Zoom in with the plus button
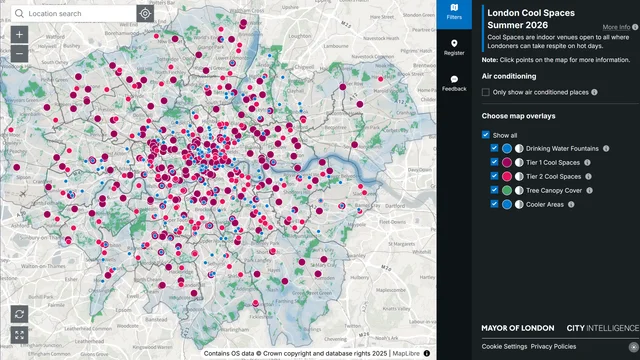 [x=19, y=35]
